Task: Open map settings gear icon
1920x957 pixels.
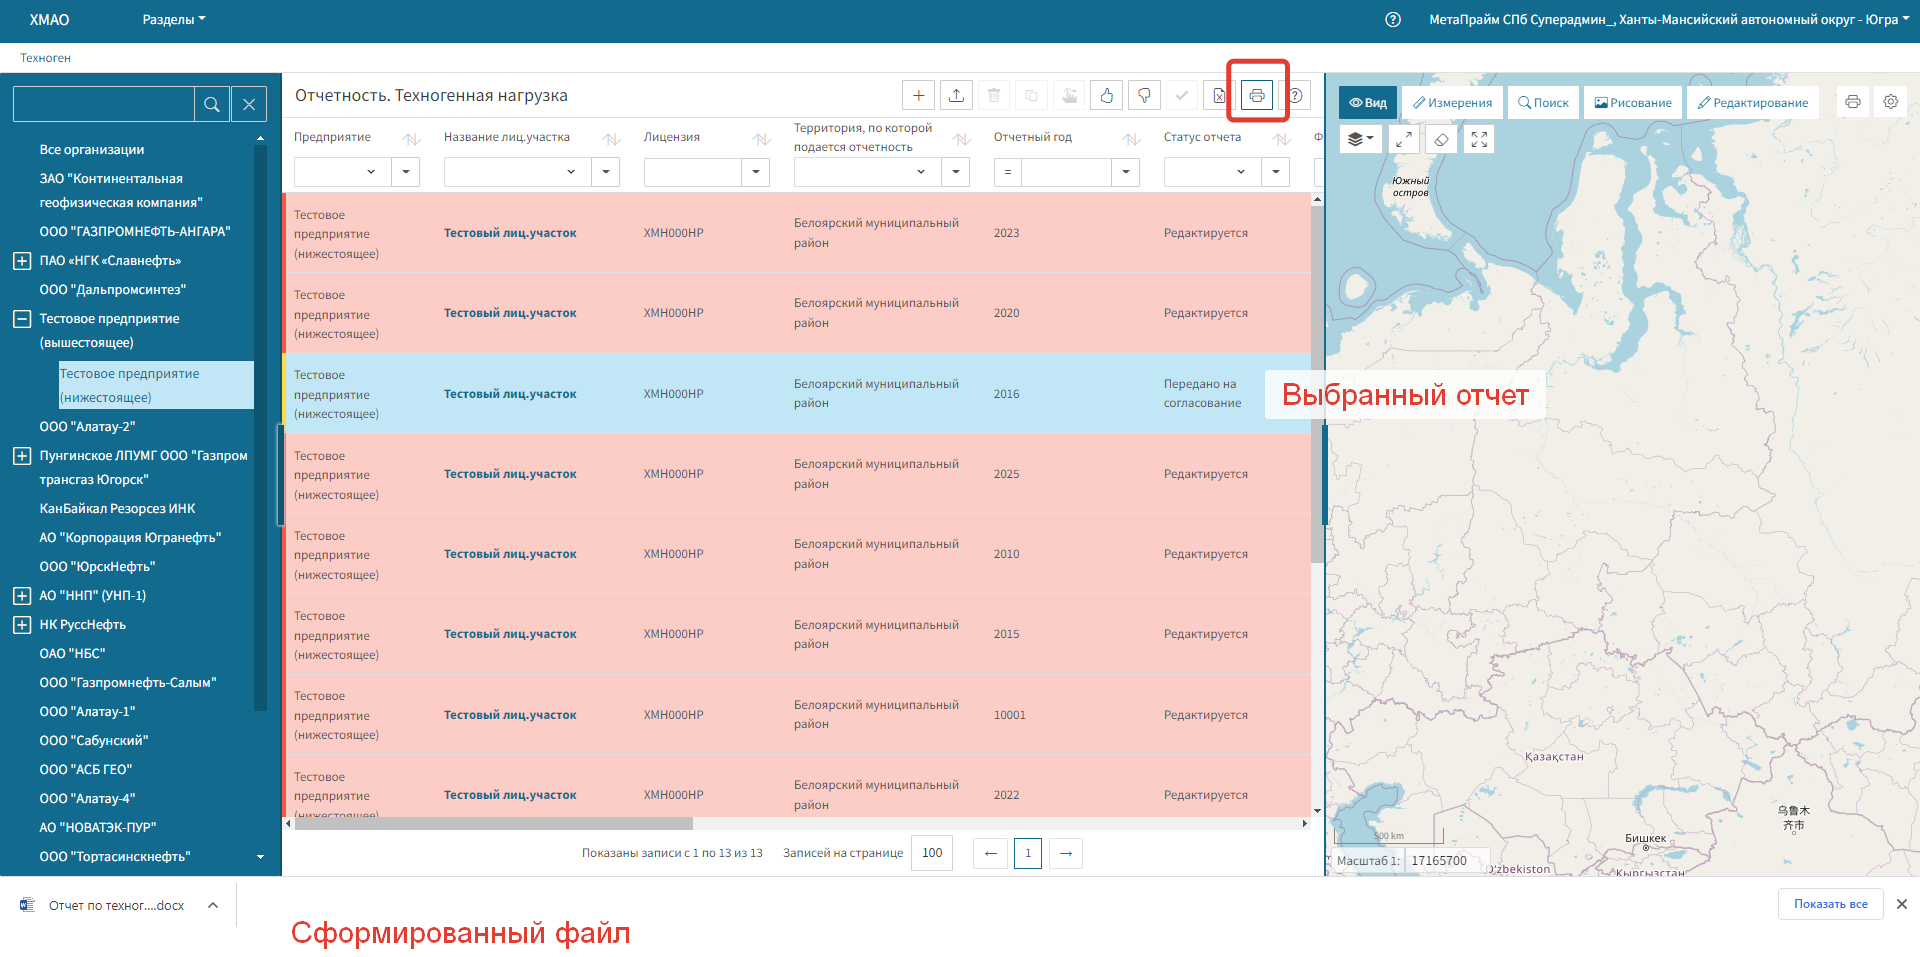Action: (x=1890, y=102)
